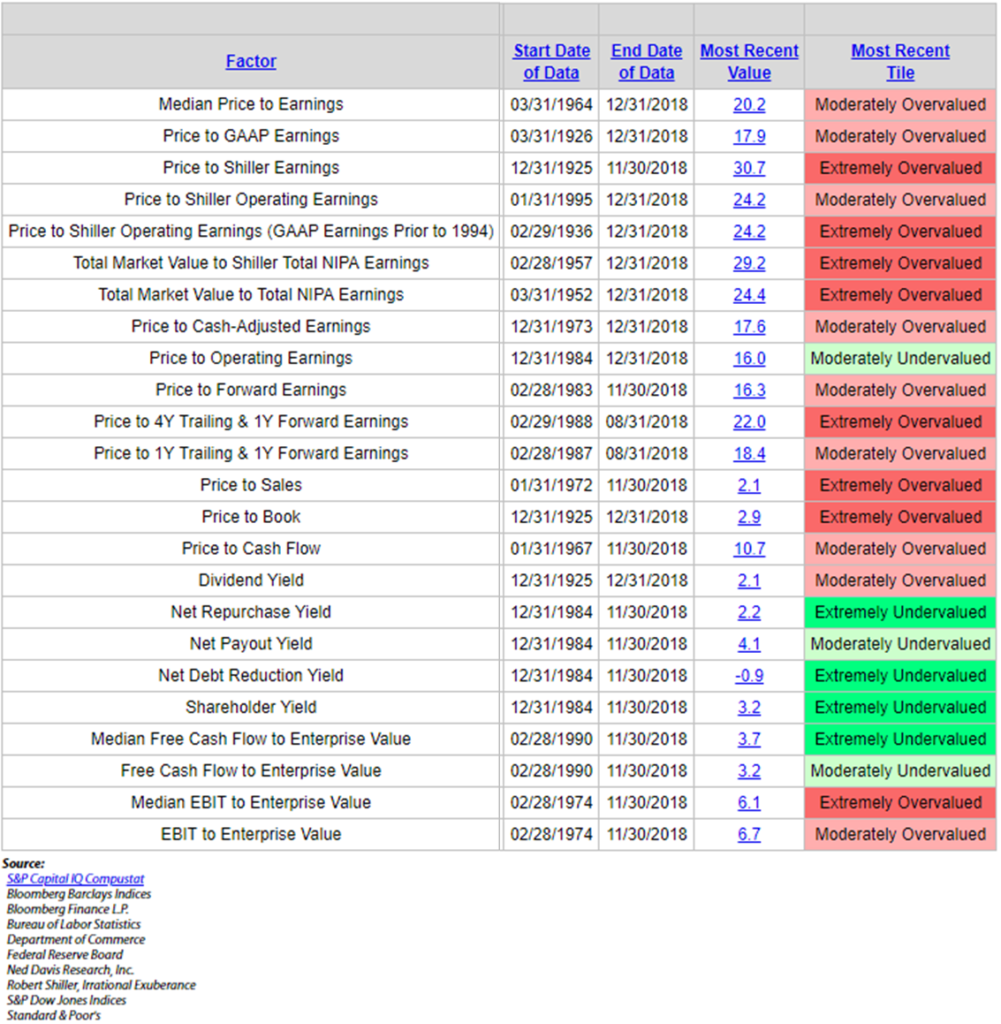Click the green tile for Net Repurchase Yield

click(900, 612)
